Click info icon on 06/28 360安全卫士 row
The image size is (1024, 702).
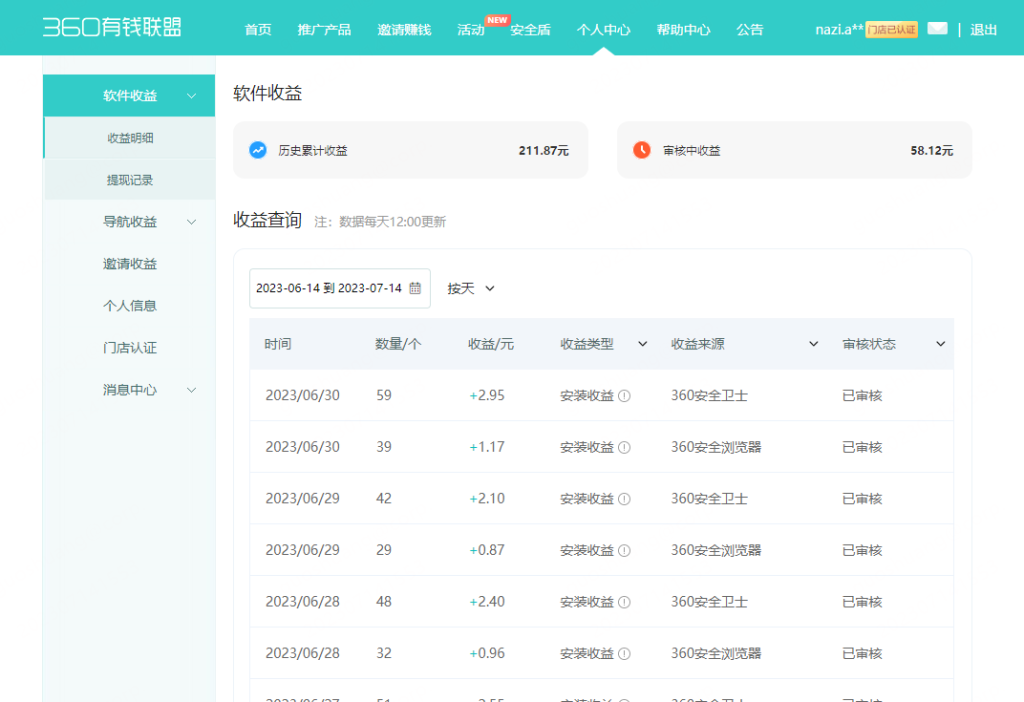[624, 602]
